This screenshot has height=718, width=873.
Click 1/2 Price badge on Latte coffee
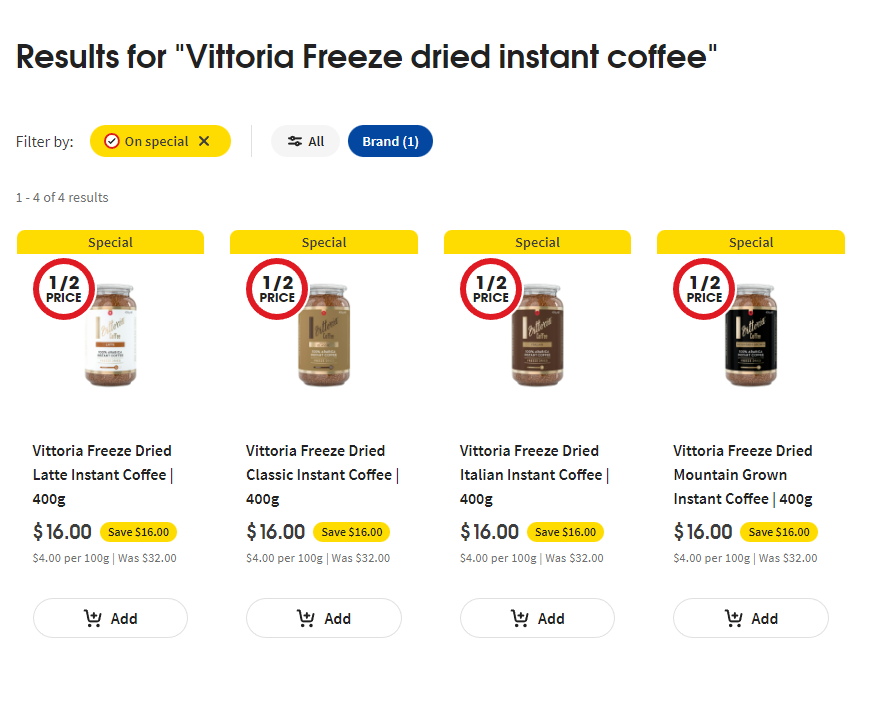point(64,289)
